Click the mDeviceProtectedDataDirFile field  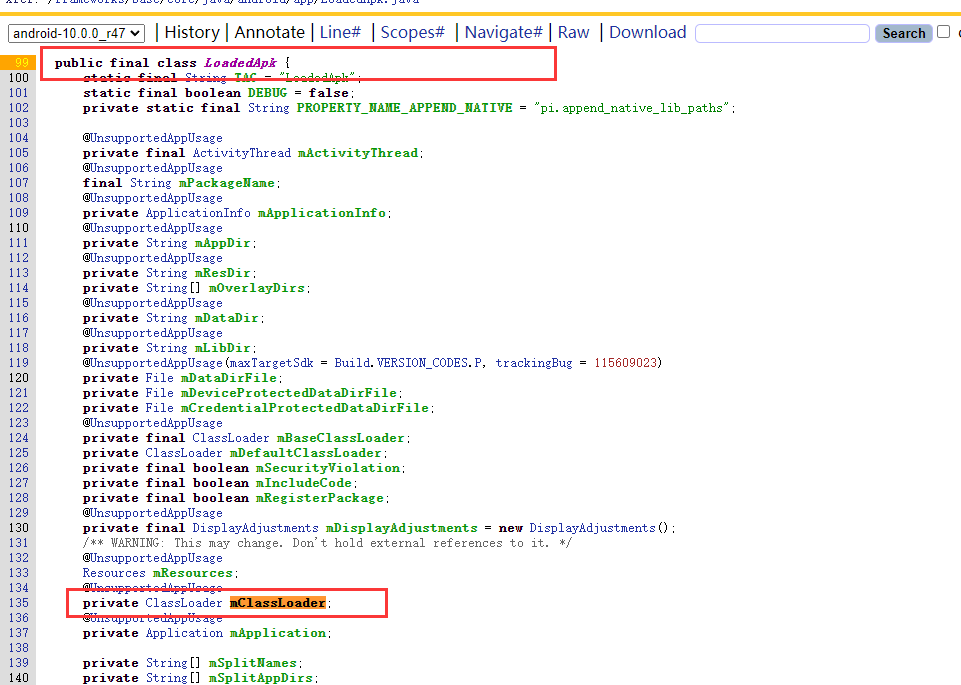coord(289,393)
